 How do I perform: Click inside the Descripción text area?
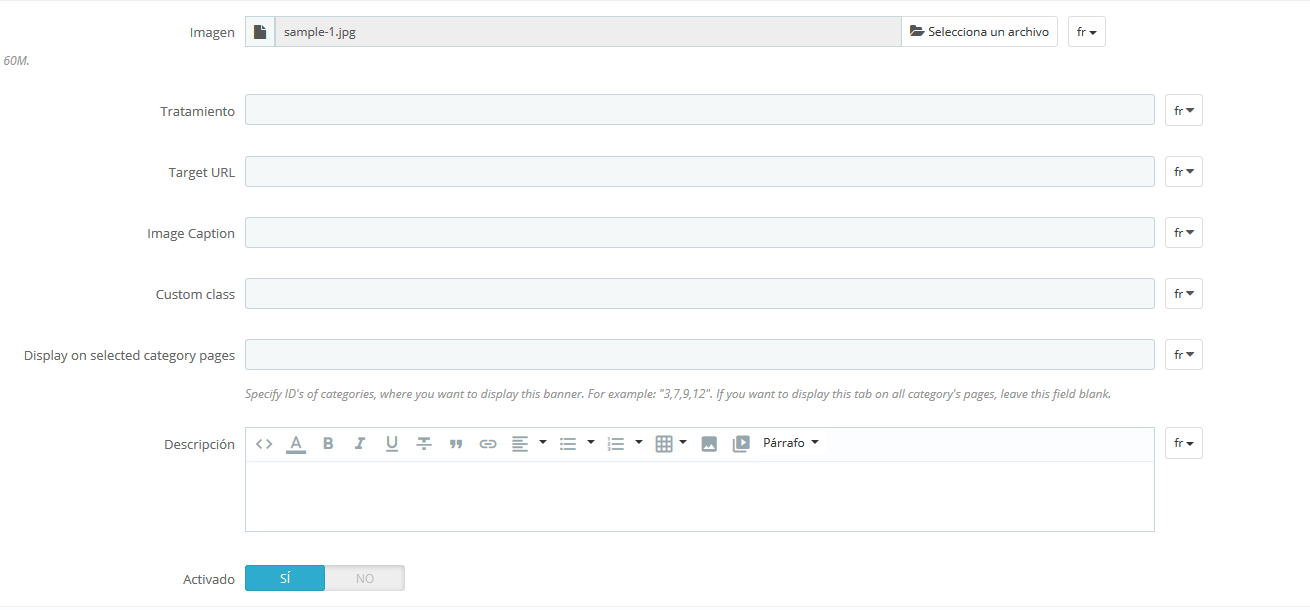[x=700, y=496]
